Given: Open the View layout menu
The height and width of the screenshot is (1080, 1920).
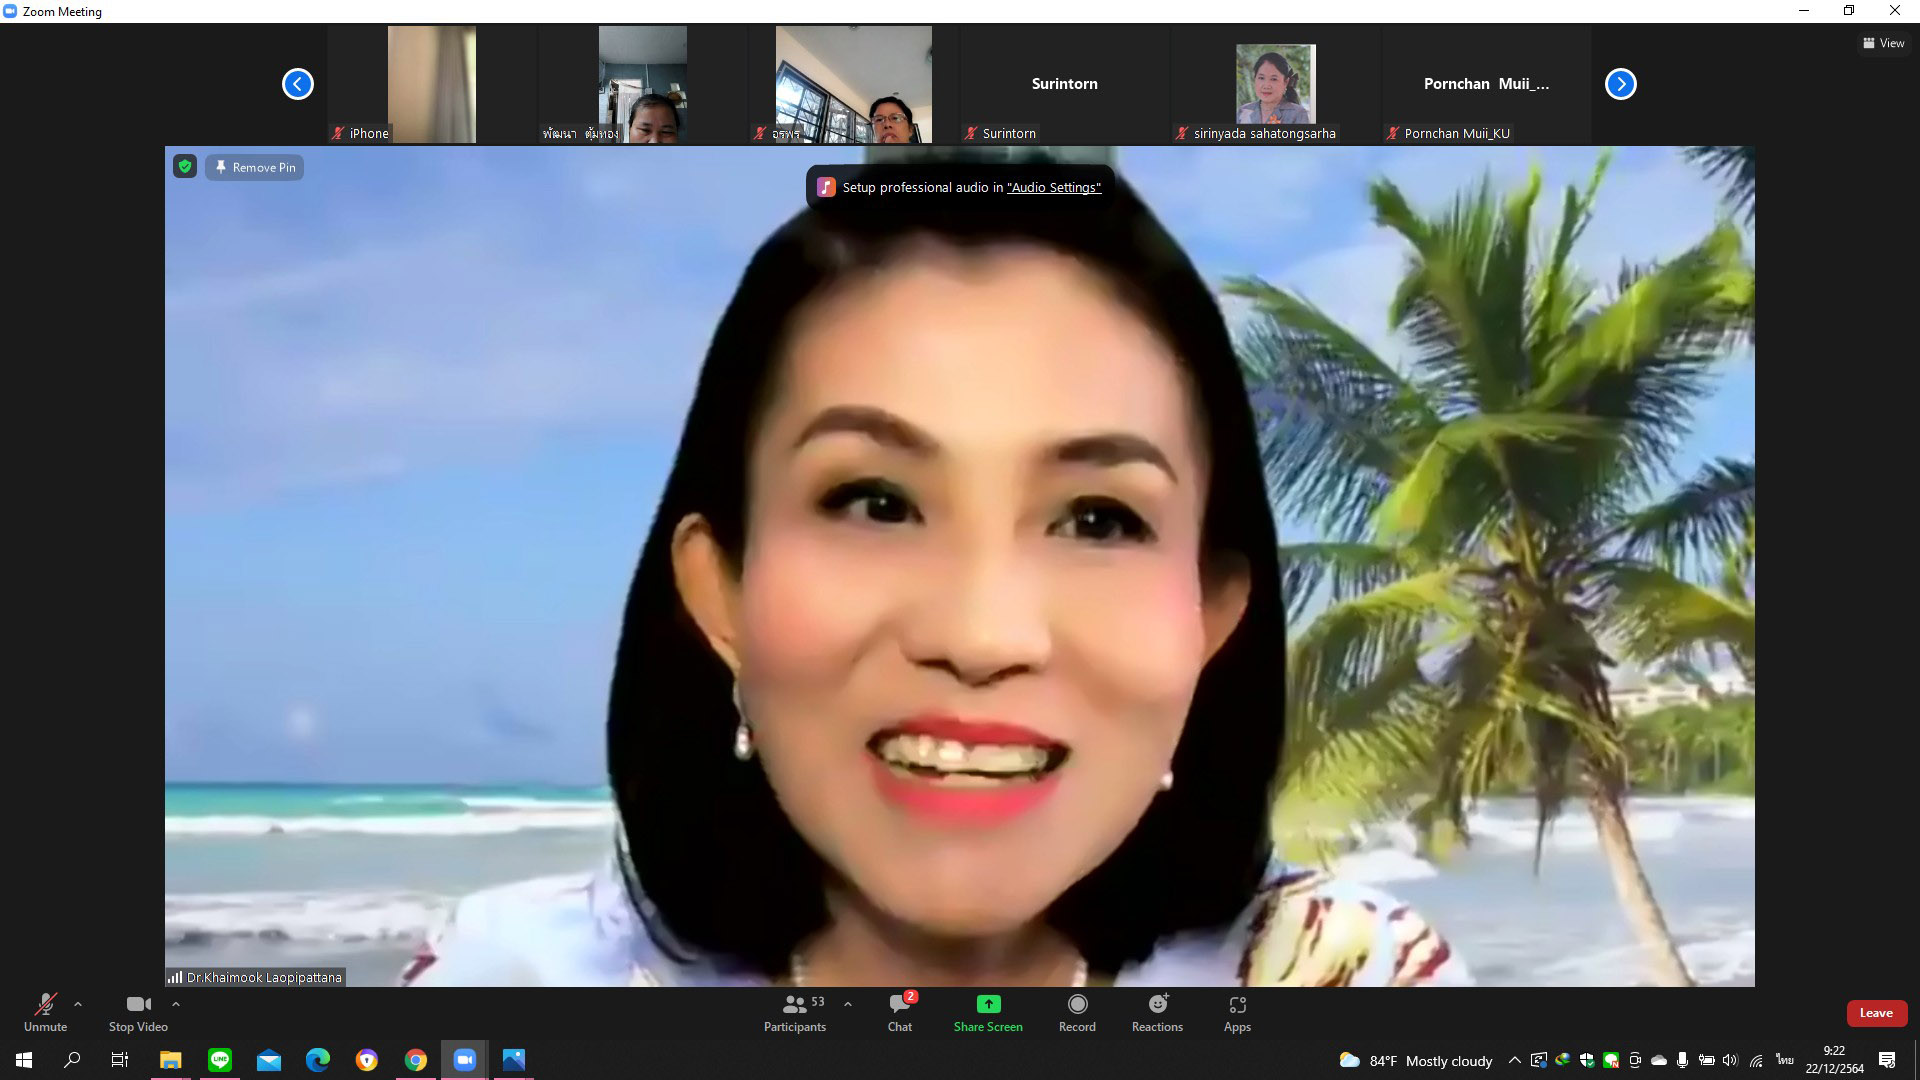Looking at the screenshot, I should 1883,43.
